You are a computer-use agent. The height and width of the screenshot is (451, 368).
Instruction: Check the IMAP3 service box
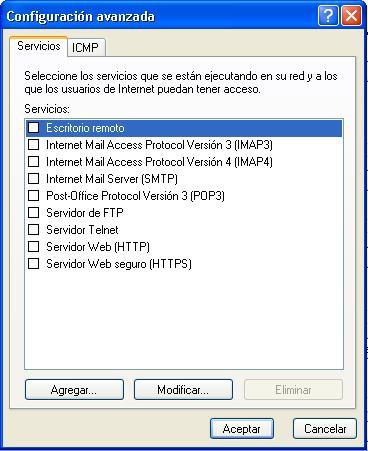click(x=33, y=144)
